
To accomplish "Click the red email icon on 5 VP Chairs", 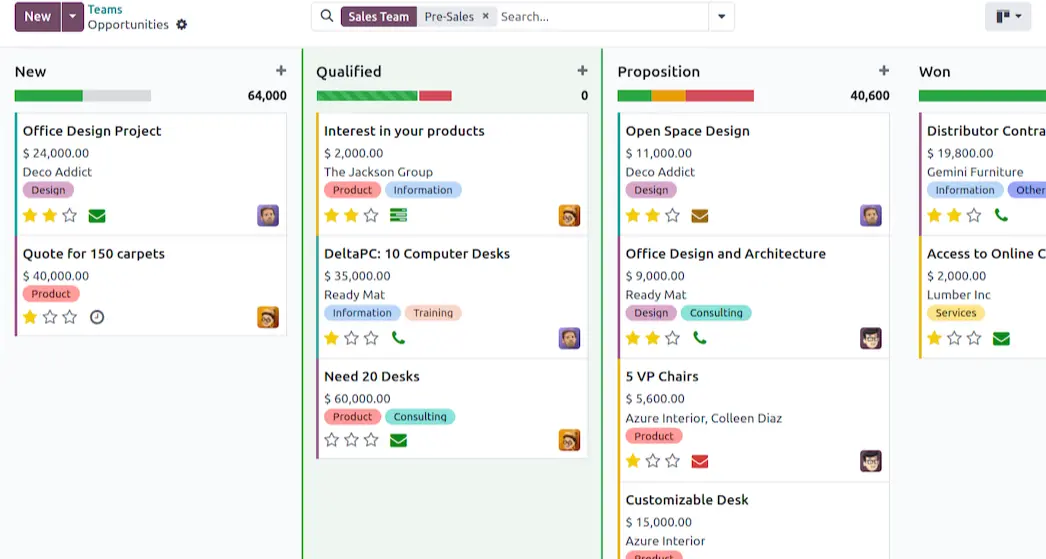I will tap(700, 461).
